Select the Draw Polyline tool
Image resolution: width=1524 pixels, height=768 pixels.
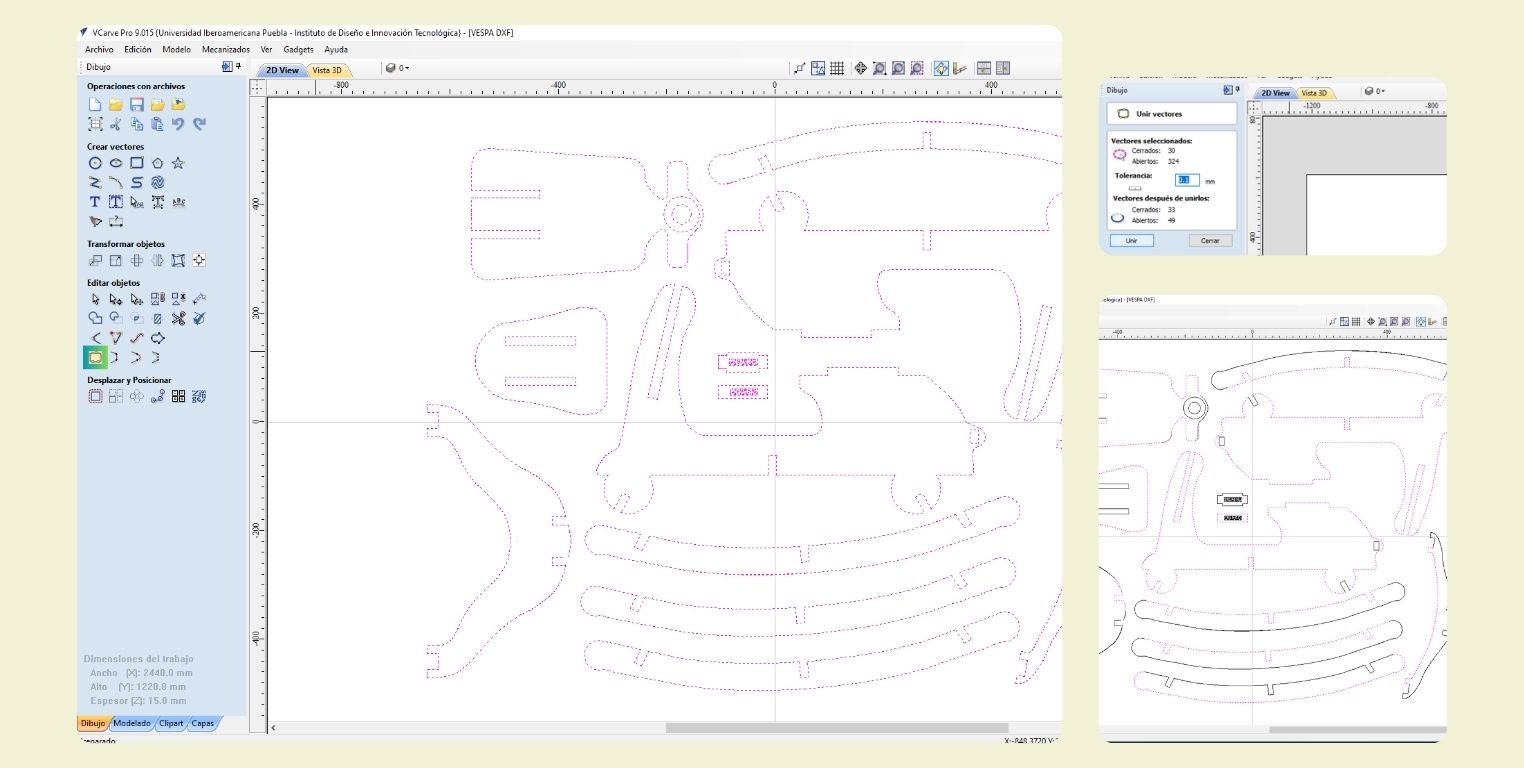(x=95, y=182)
